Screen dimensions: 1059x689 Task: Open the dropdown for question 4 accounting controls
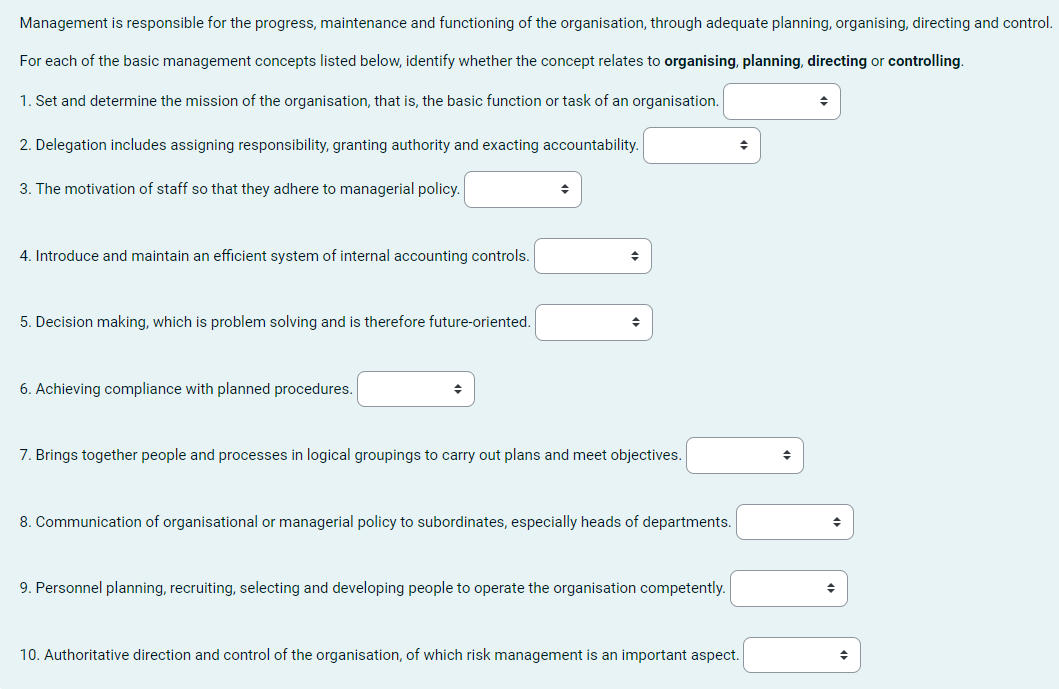(592, 256)
